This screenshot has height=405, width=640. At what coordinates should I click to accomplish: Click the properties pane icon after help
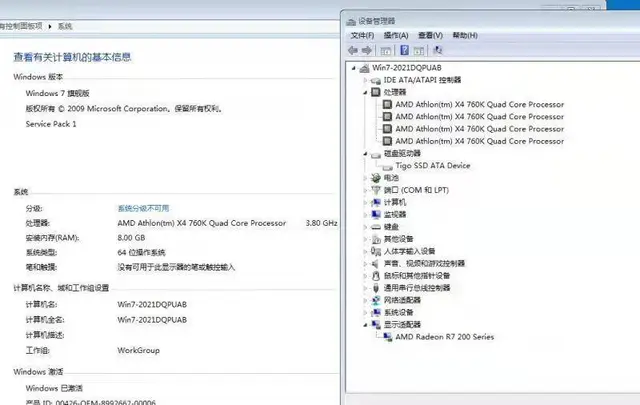point(418,51)
